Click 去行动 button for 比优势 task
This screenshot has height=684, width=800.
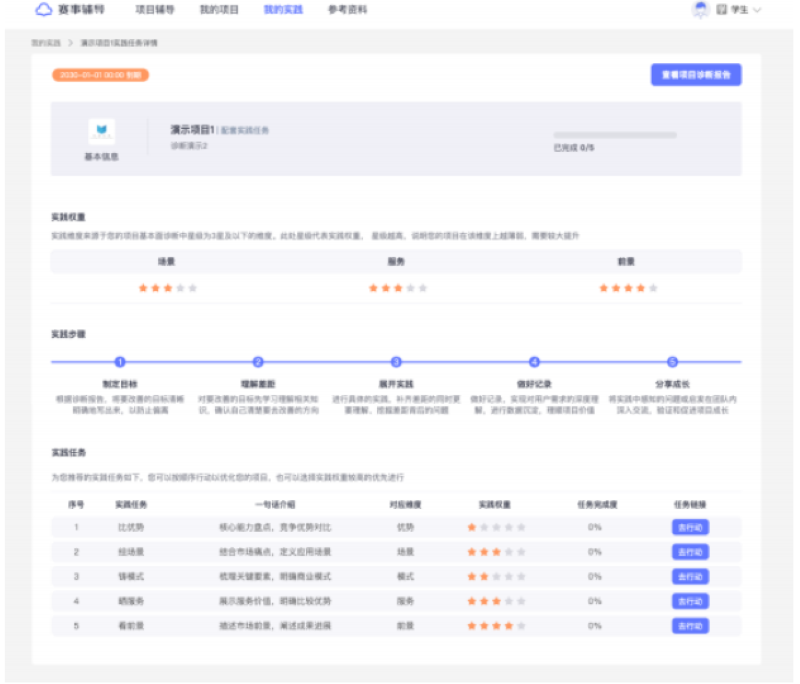[x=690, y=527]
